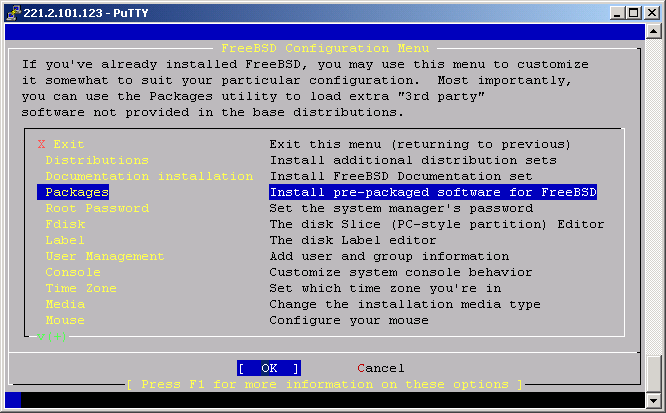Click text "Configure your mouse"
The height and width of the screenshot is (413, 666).
(349, 320)
